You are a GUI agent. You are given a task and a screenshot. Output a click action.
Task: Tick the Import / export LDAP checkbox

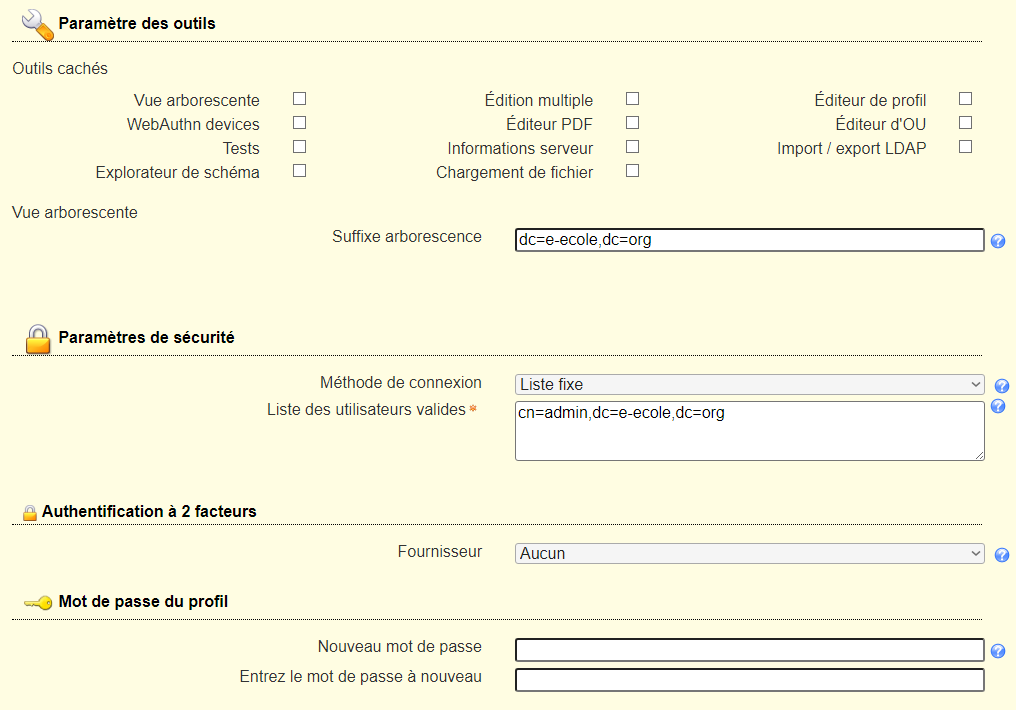point(965,147)
